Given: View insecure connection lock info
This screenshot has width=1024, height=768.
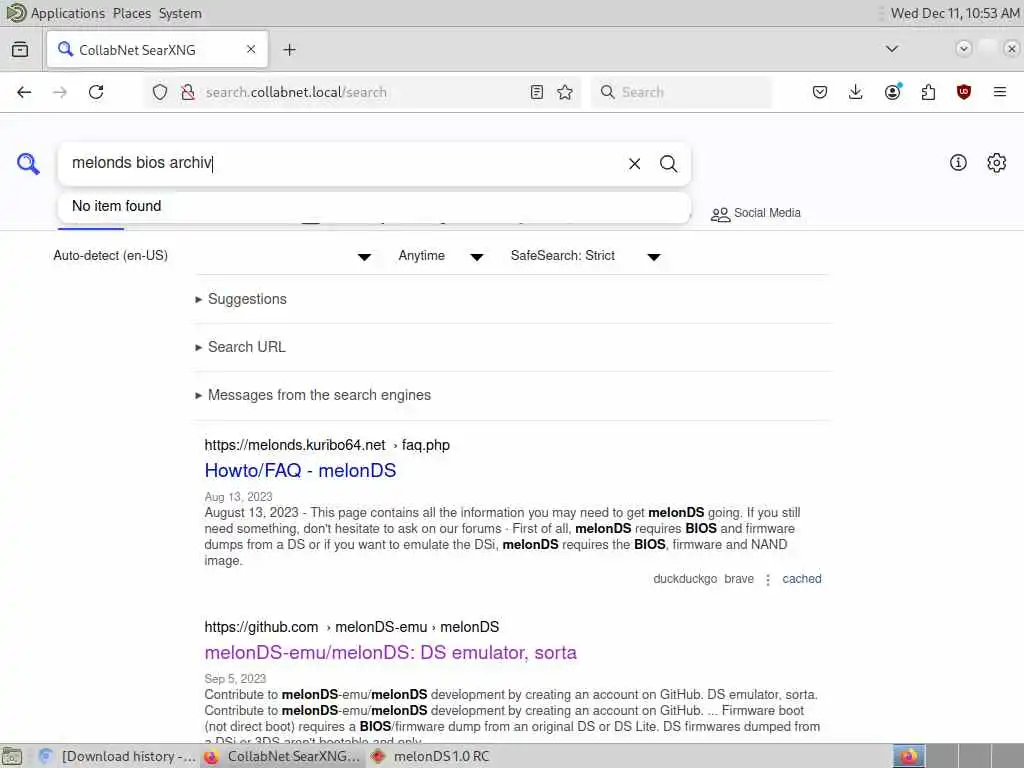Looking at the screenshot, I should tap(188, 92).
